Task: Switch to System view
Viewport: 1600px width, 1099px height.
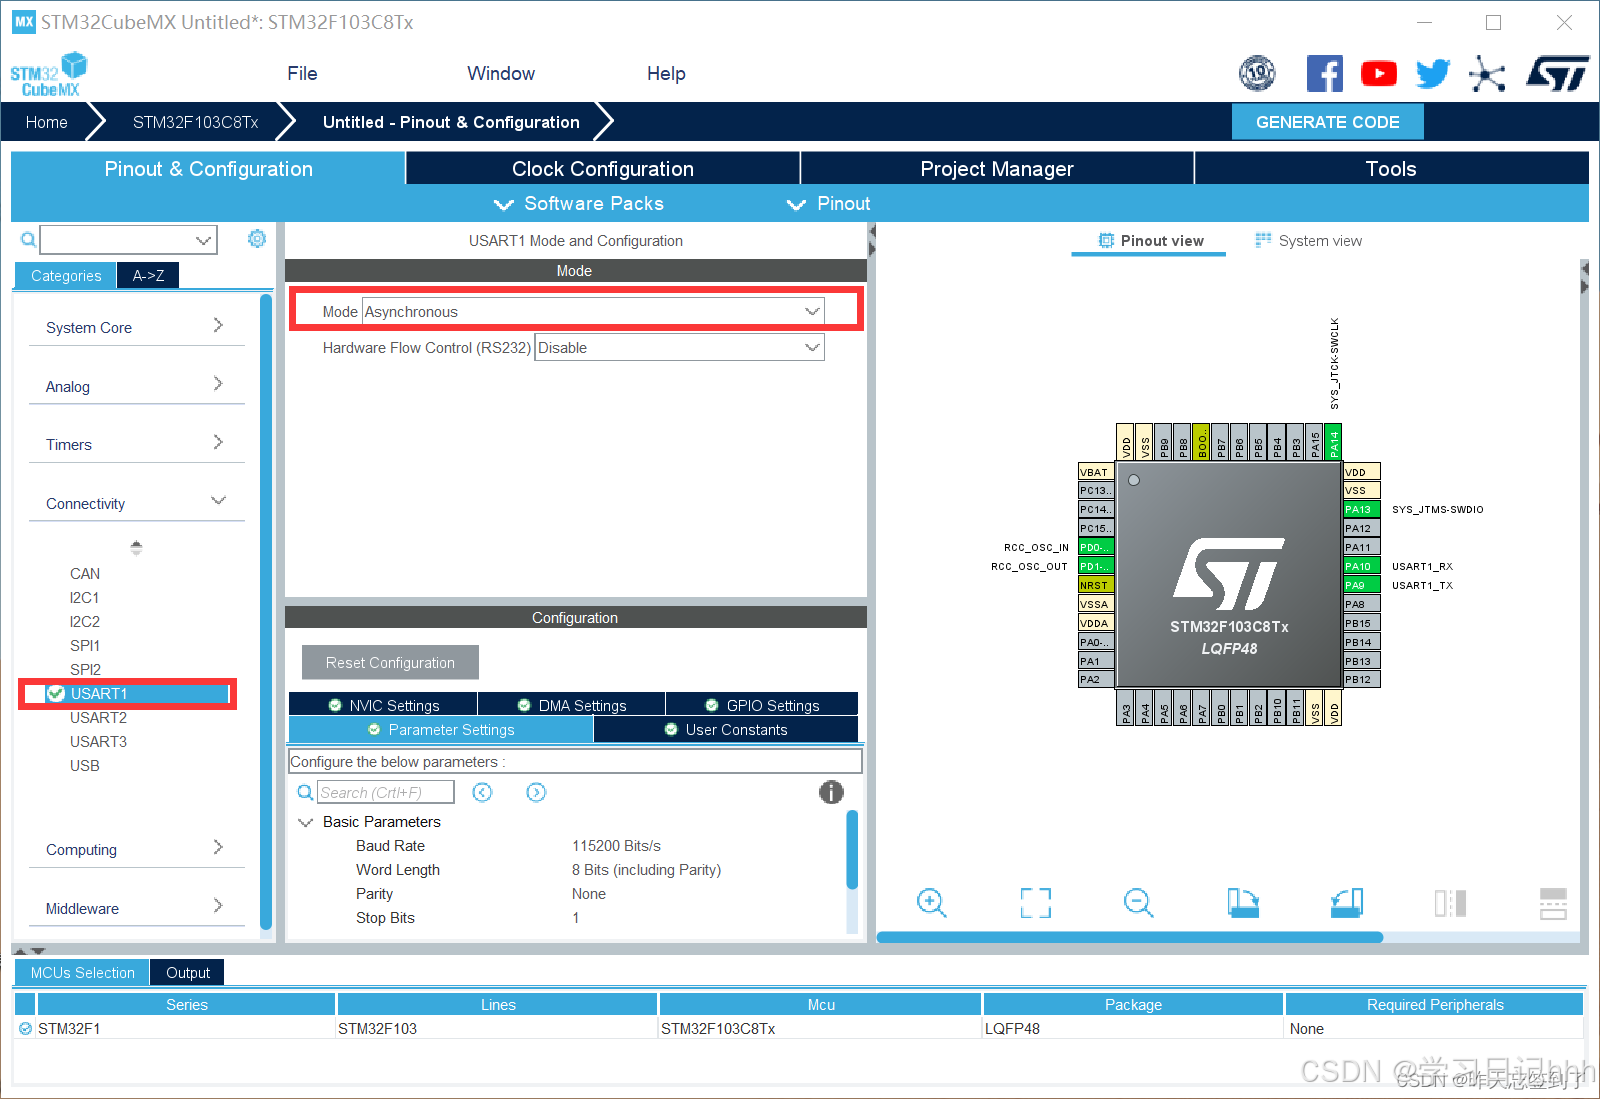Action: tap(1308, 241)
